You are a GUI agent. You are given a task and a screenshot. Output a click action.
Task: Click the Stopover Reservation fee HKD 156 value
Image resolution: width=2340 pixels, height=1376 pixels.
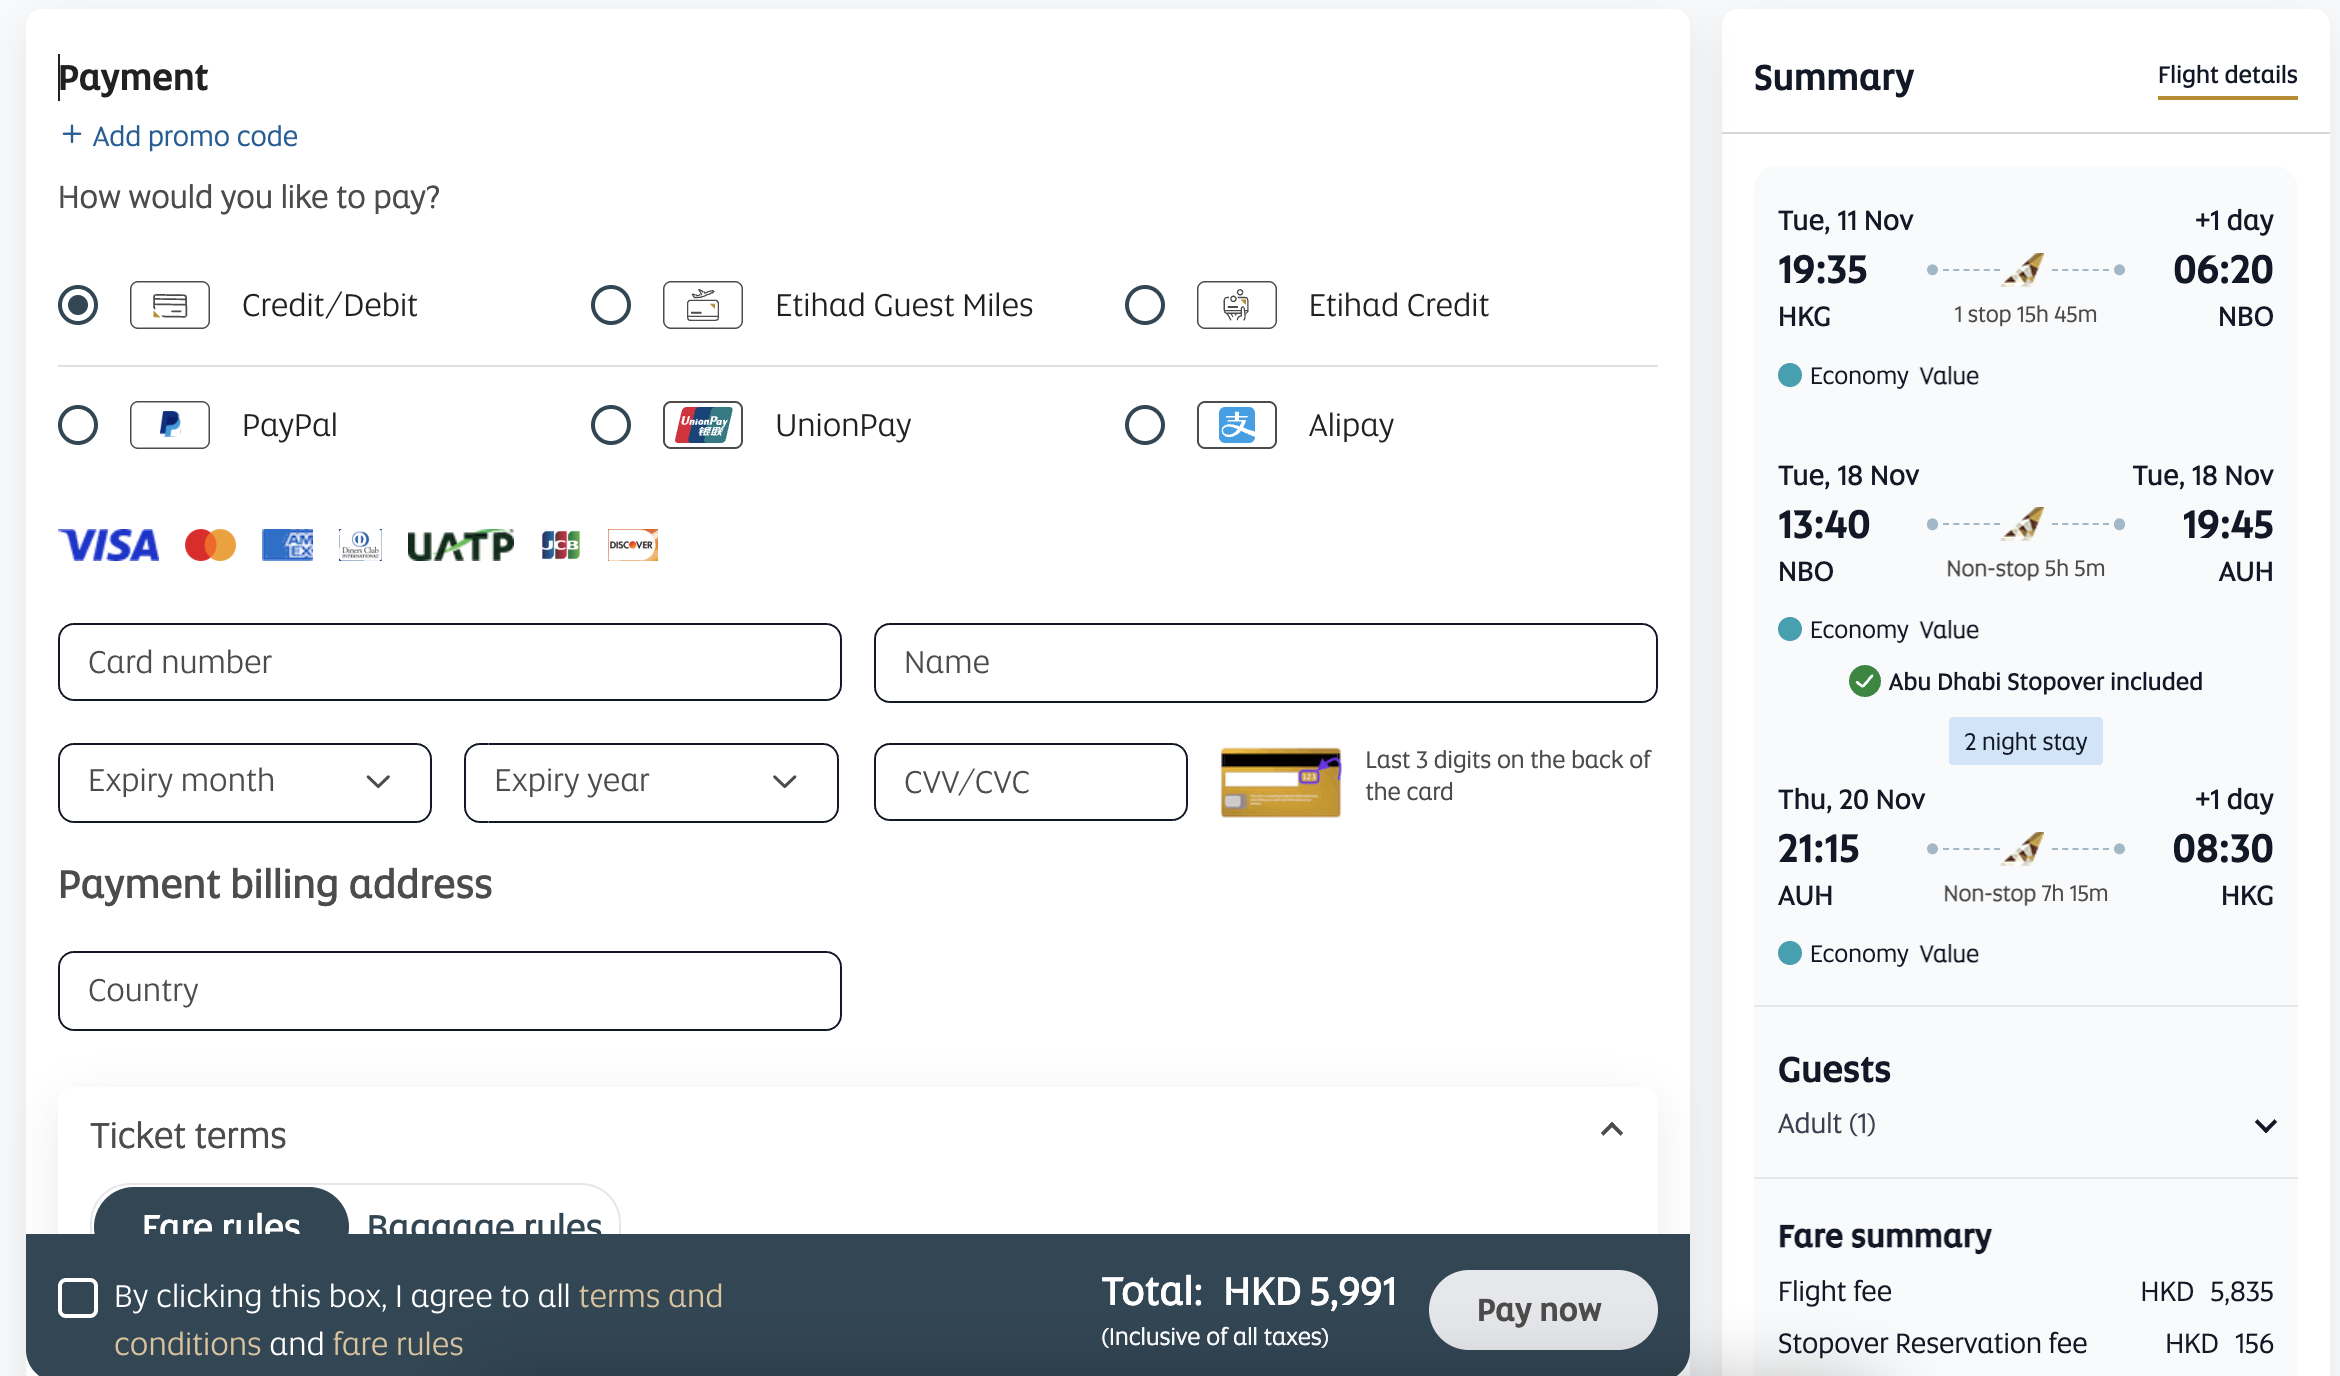pos(2219,1343)
